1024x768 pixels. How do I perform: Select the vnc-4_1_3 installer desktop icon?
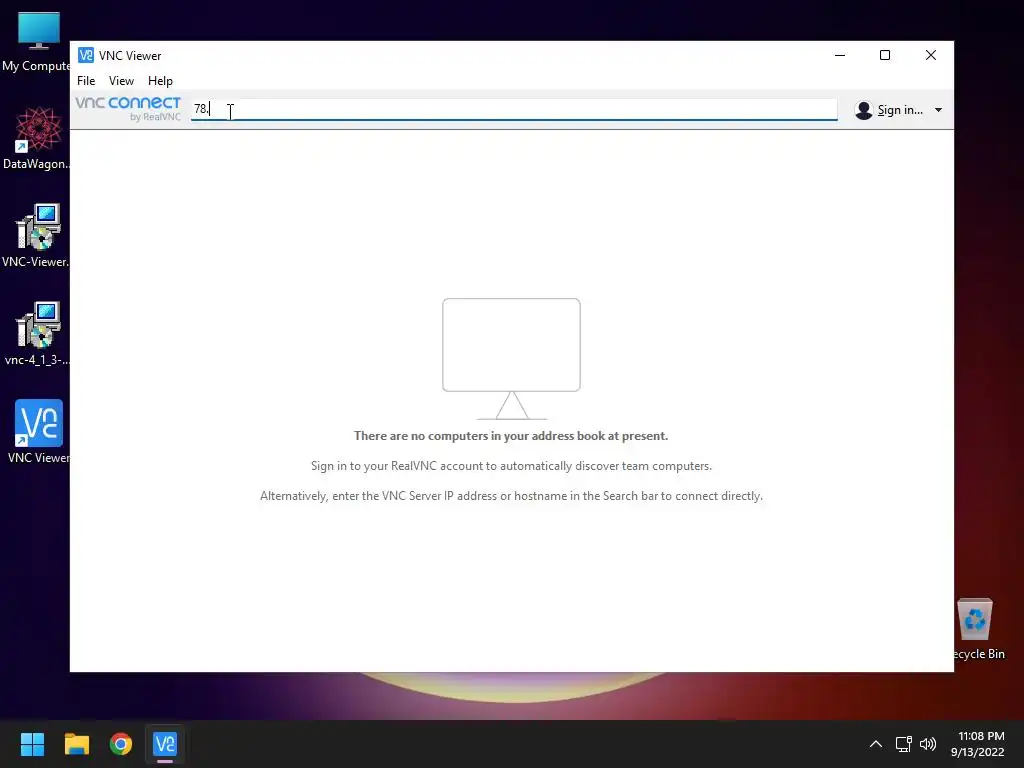coord(36,334)
